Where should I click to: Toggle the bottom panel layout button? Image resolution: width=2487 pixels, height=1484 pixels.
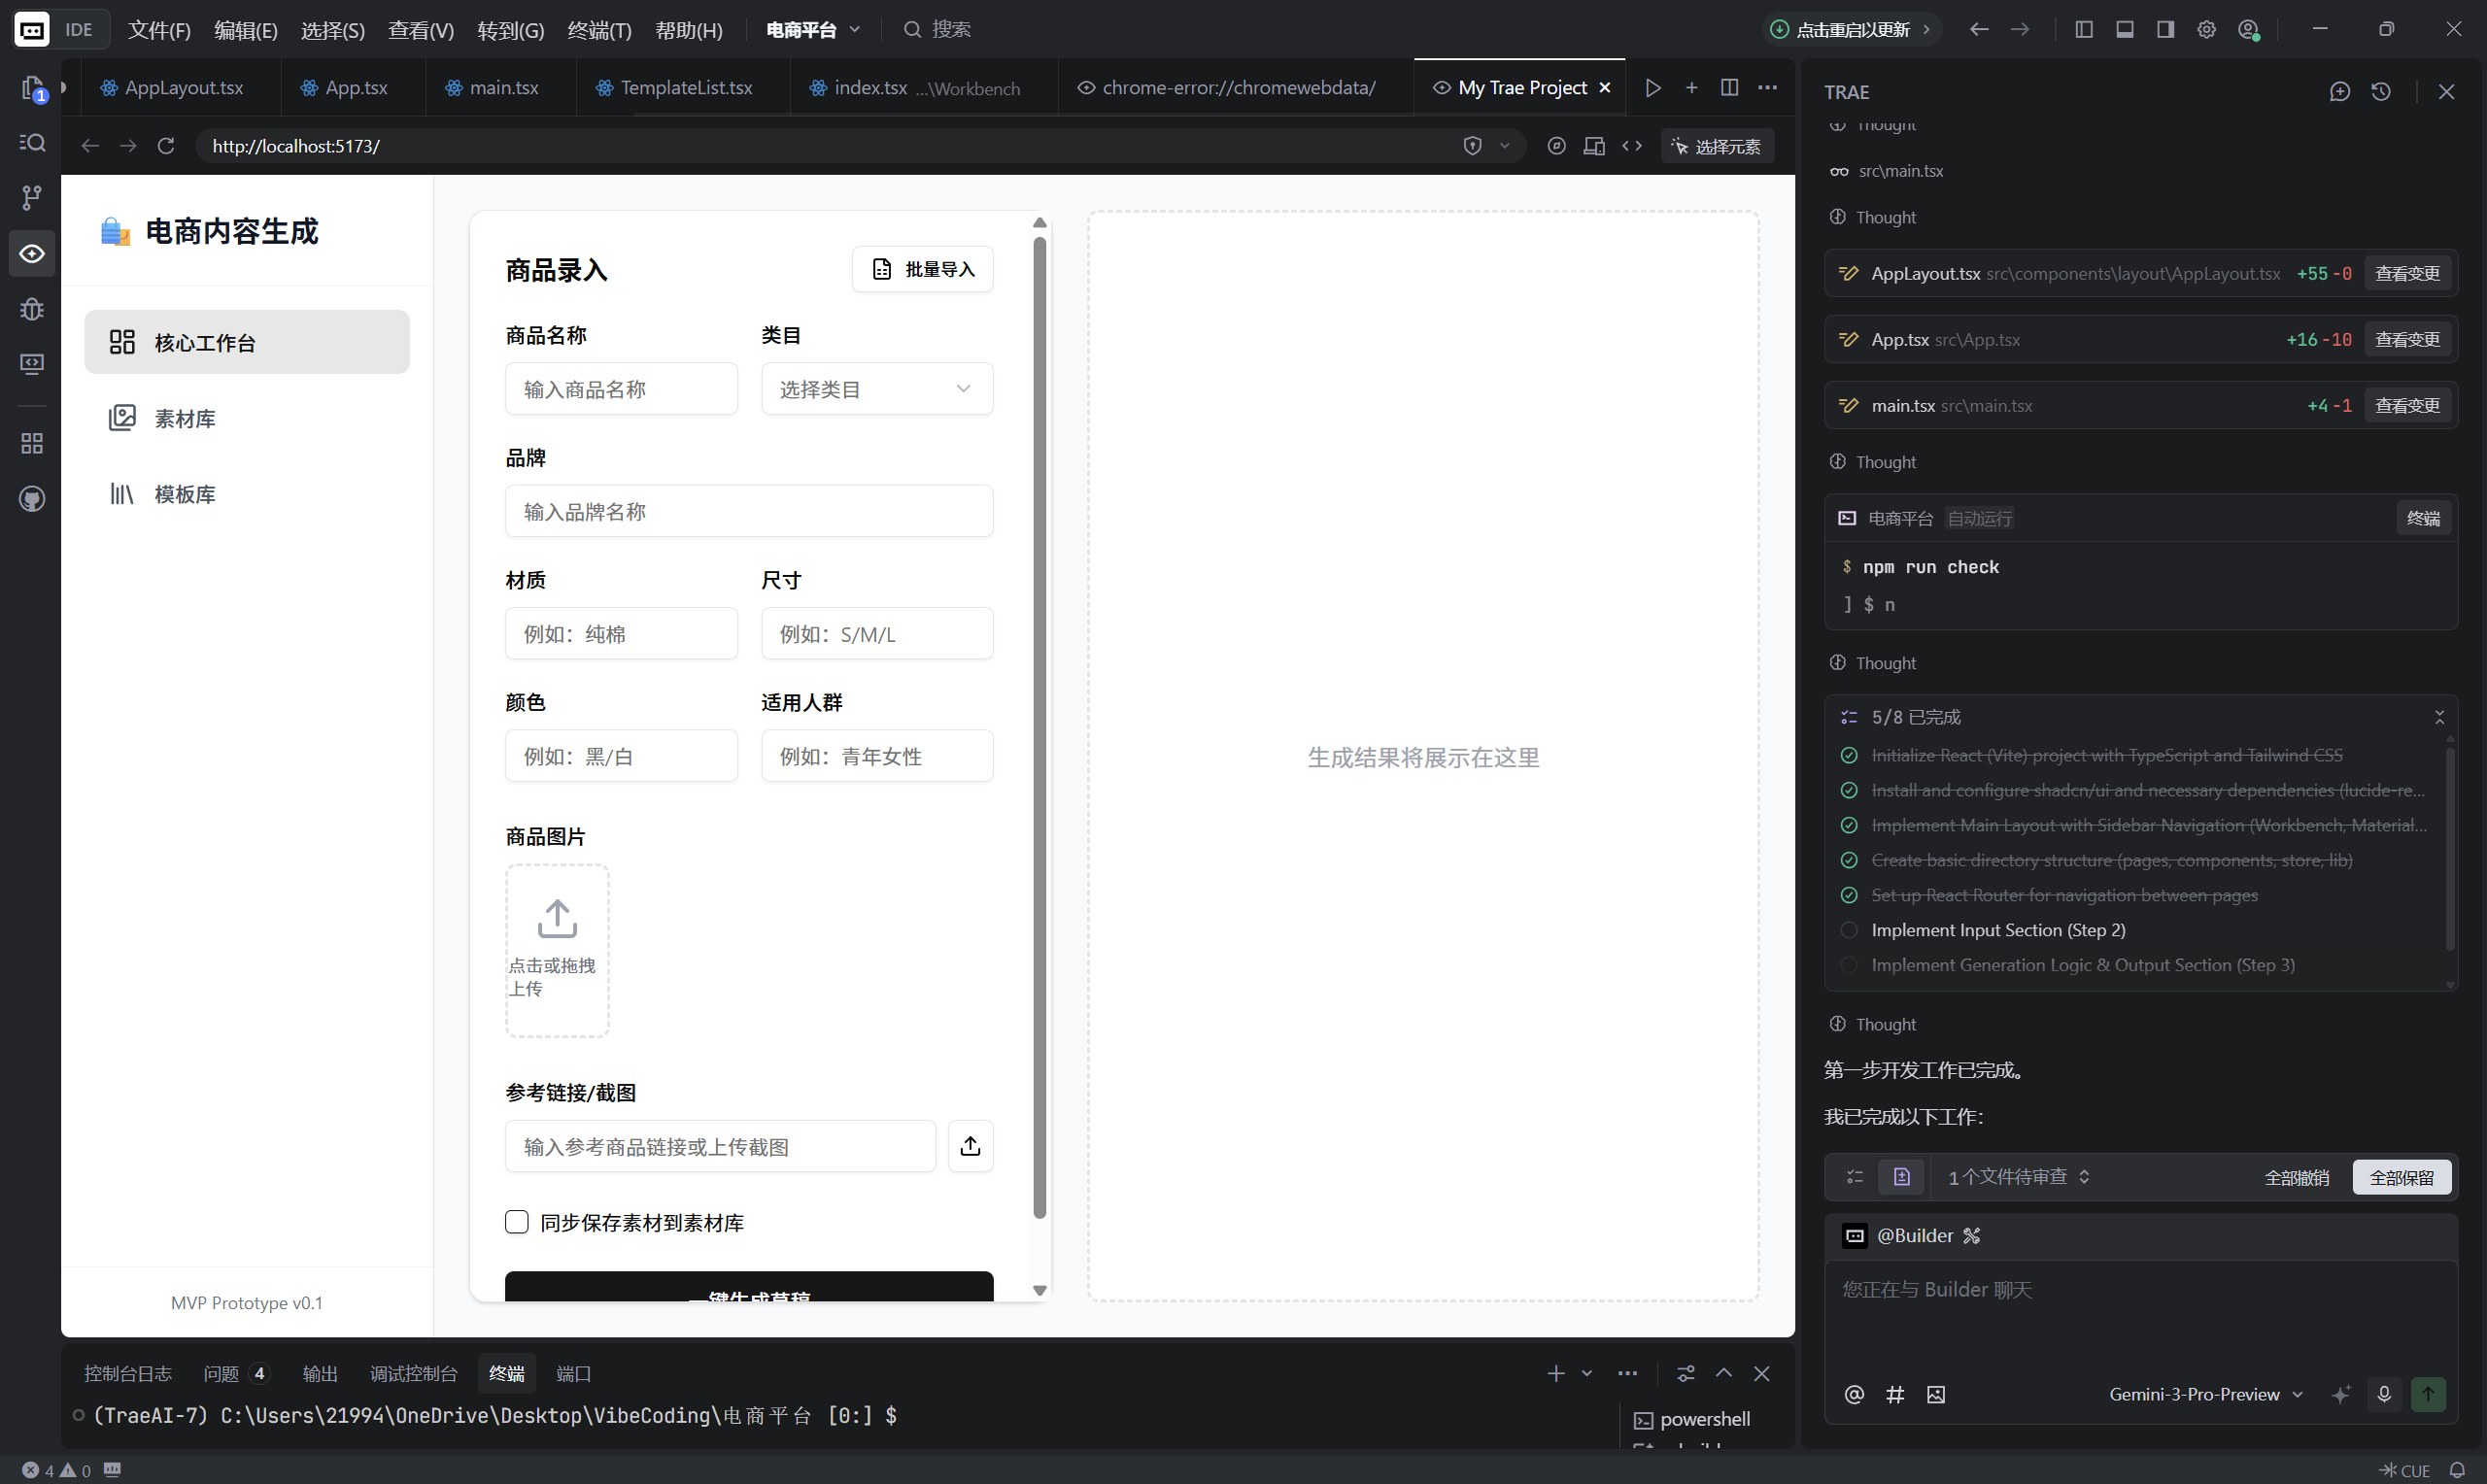pos(2124,29)
